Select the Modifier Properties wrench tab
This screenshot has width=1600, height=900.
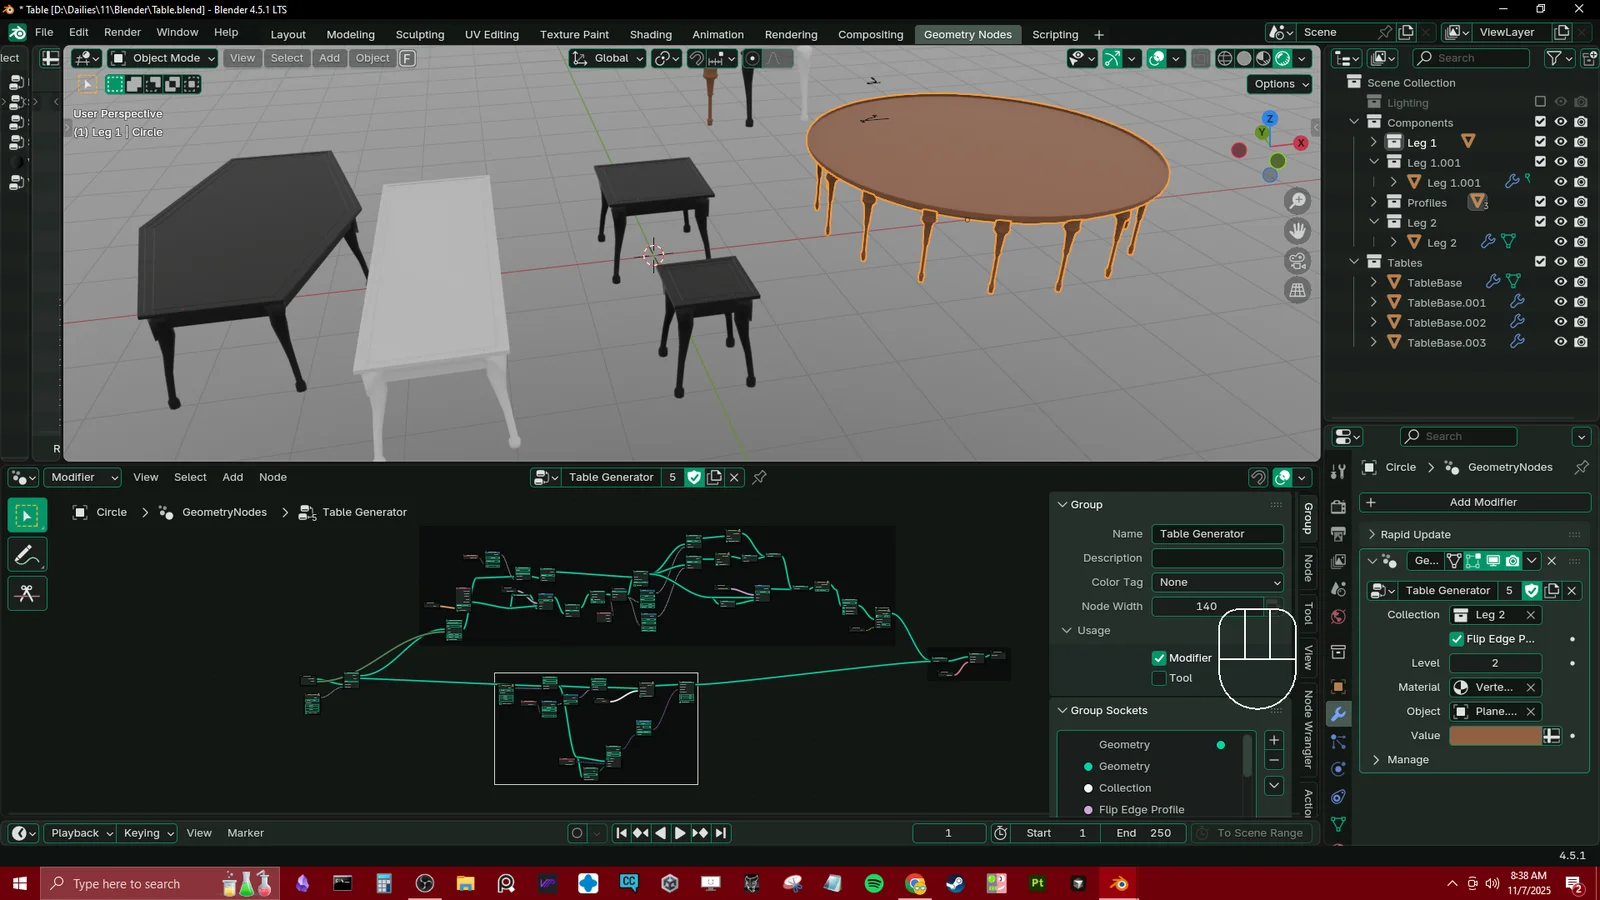[1337, 712]
